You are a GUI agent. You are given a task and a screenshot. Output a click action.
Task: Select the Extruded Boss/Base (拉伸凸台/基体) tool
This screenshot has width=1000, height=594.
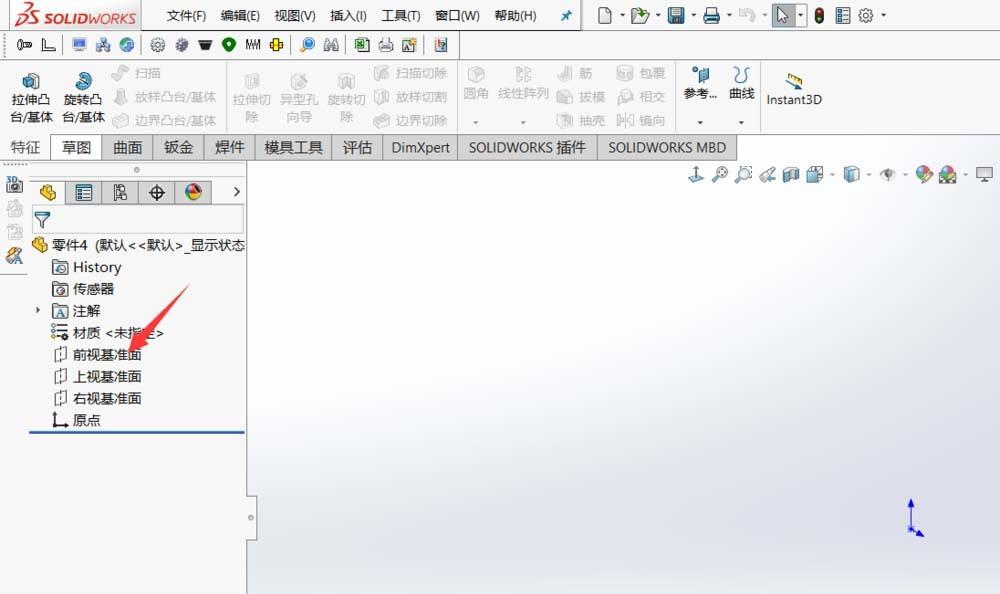(31, 92)
